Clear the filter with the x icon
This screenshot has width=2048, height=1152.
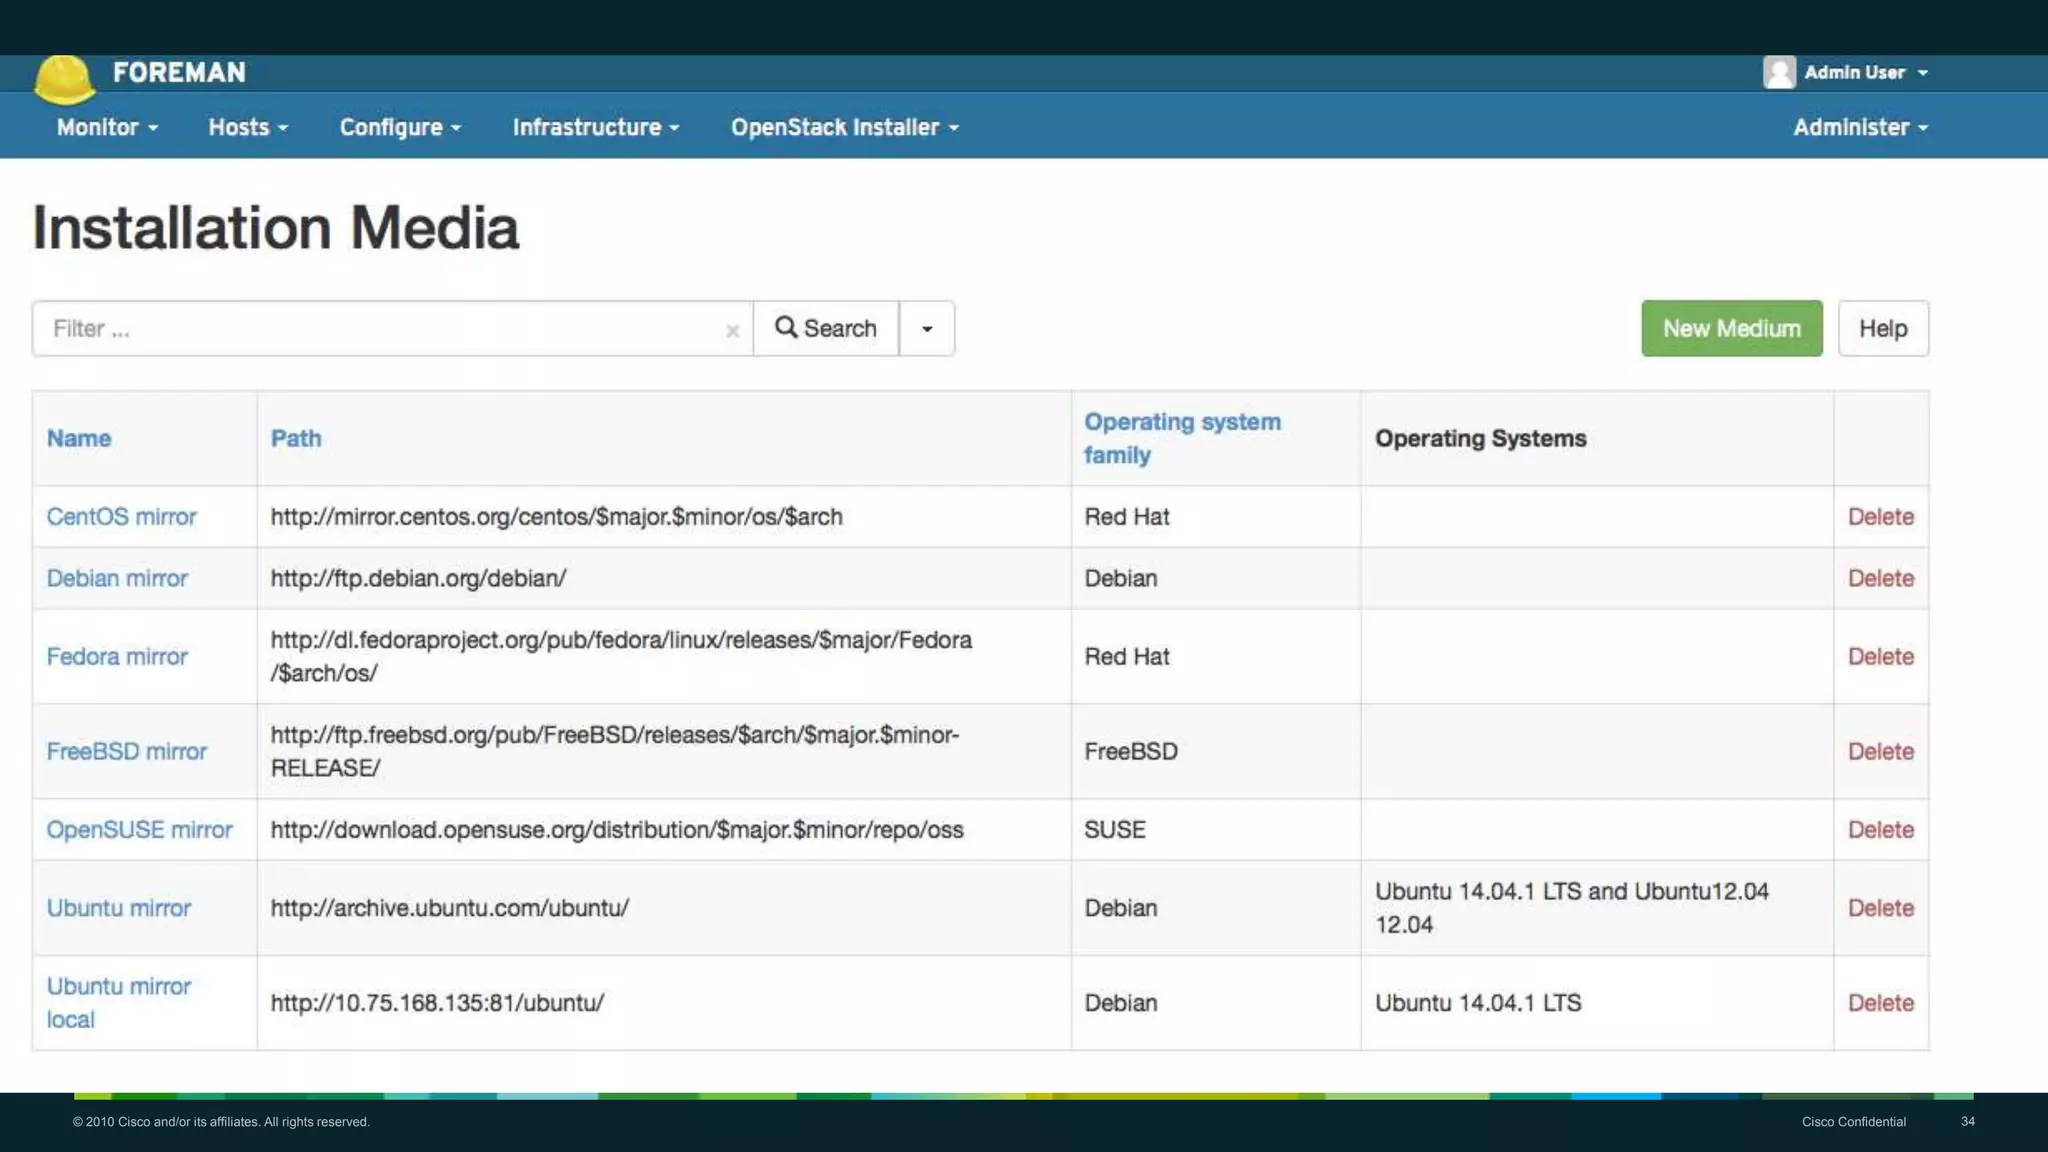pyautogui.click(x=732, y=330)
